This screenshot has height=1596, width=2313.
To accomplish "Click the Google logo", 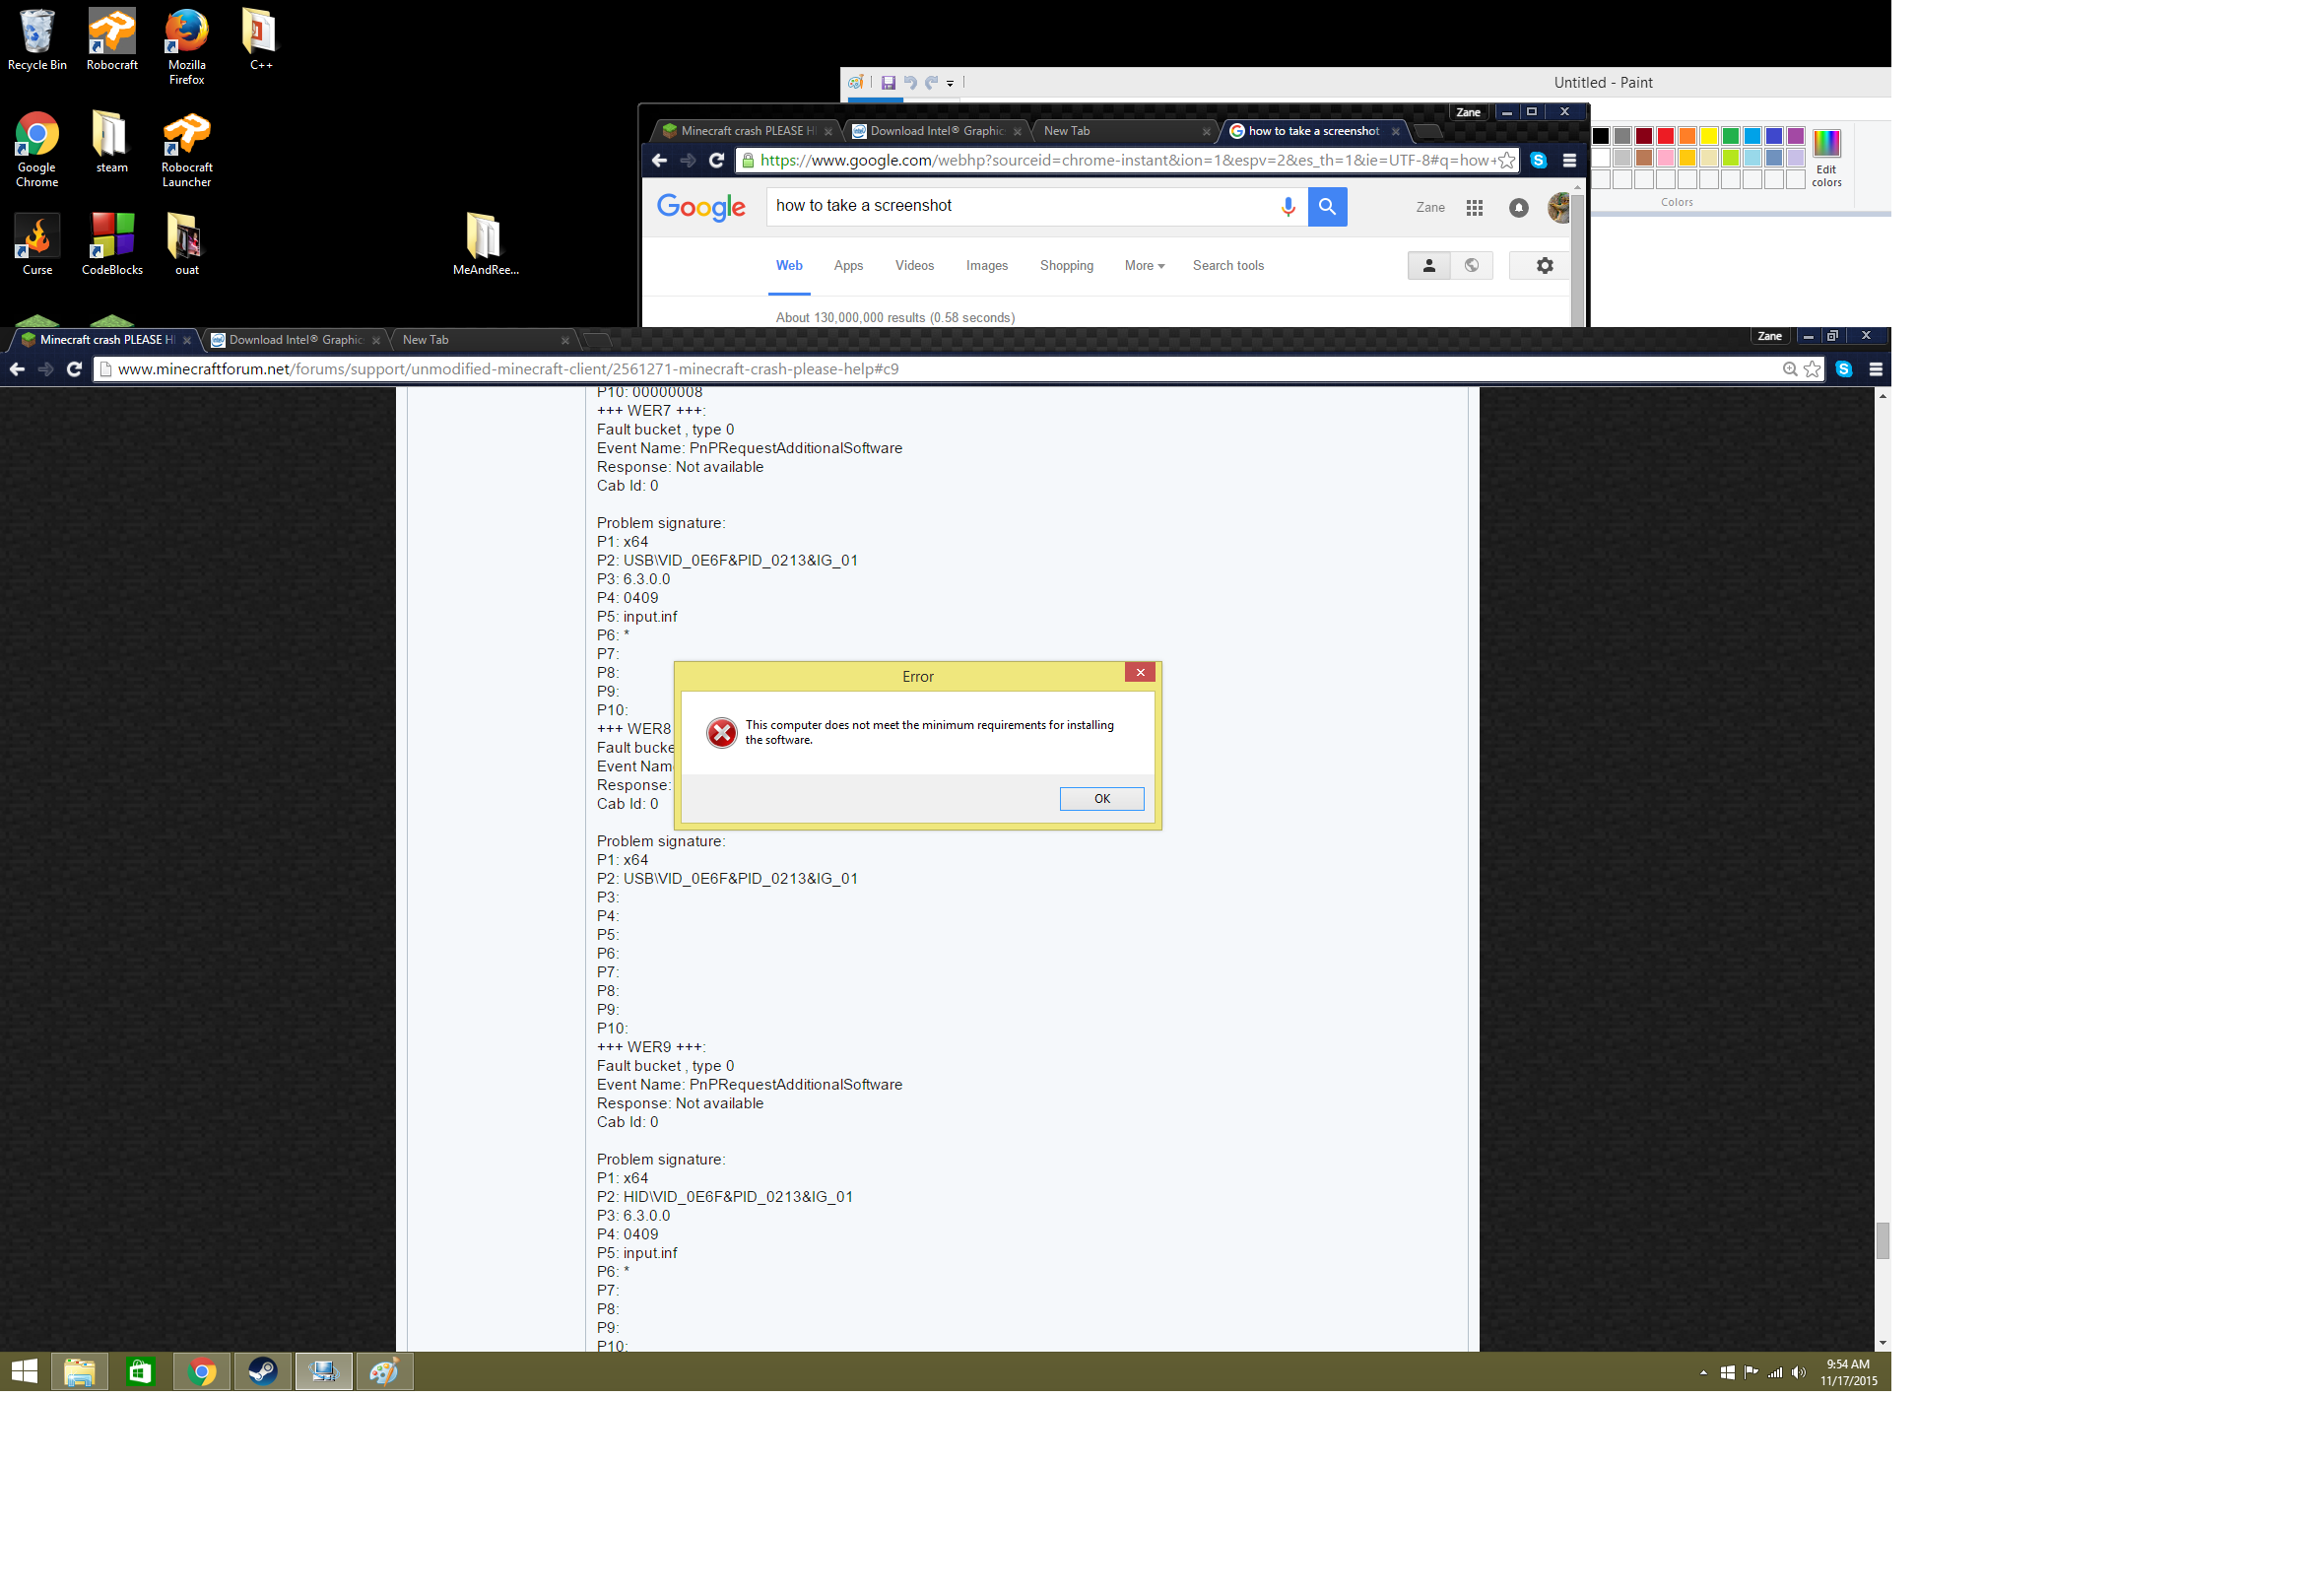I will pyautogui.click(x=700, y=207).
